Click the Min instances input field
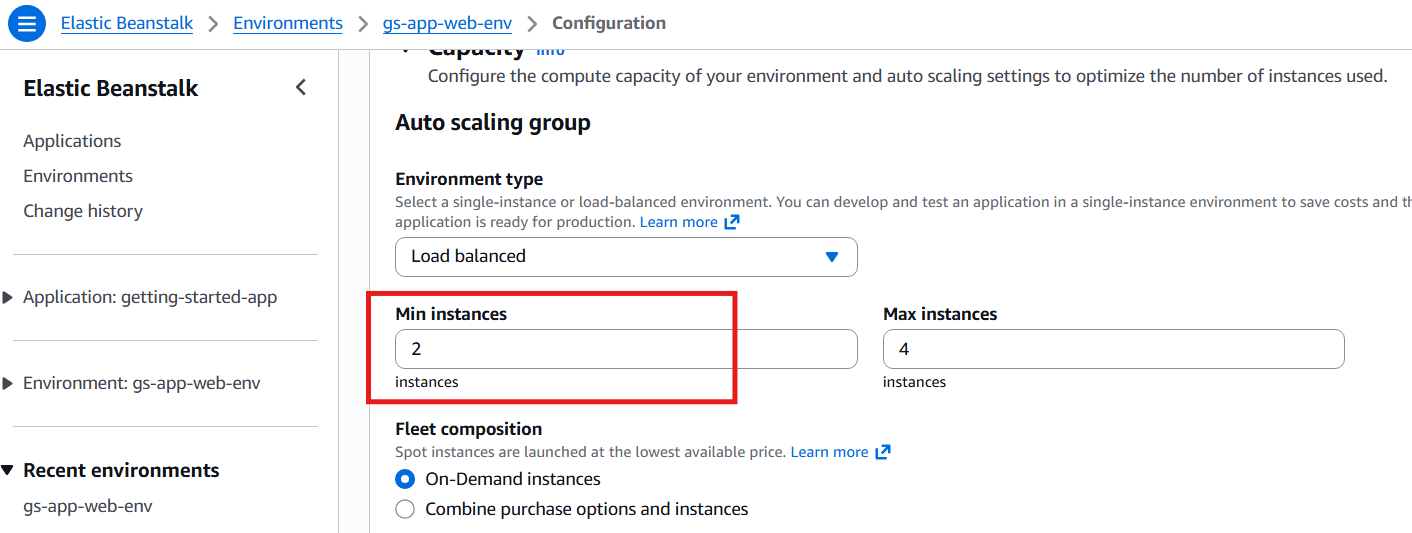 click(x=625, y=349)
